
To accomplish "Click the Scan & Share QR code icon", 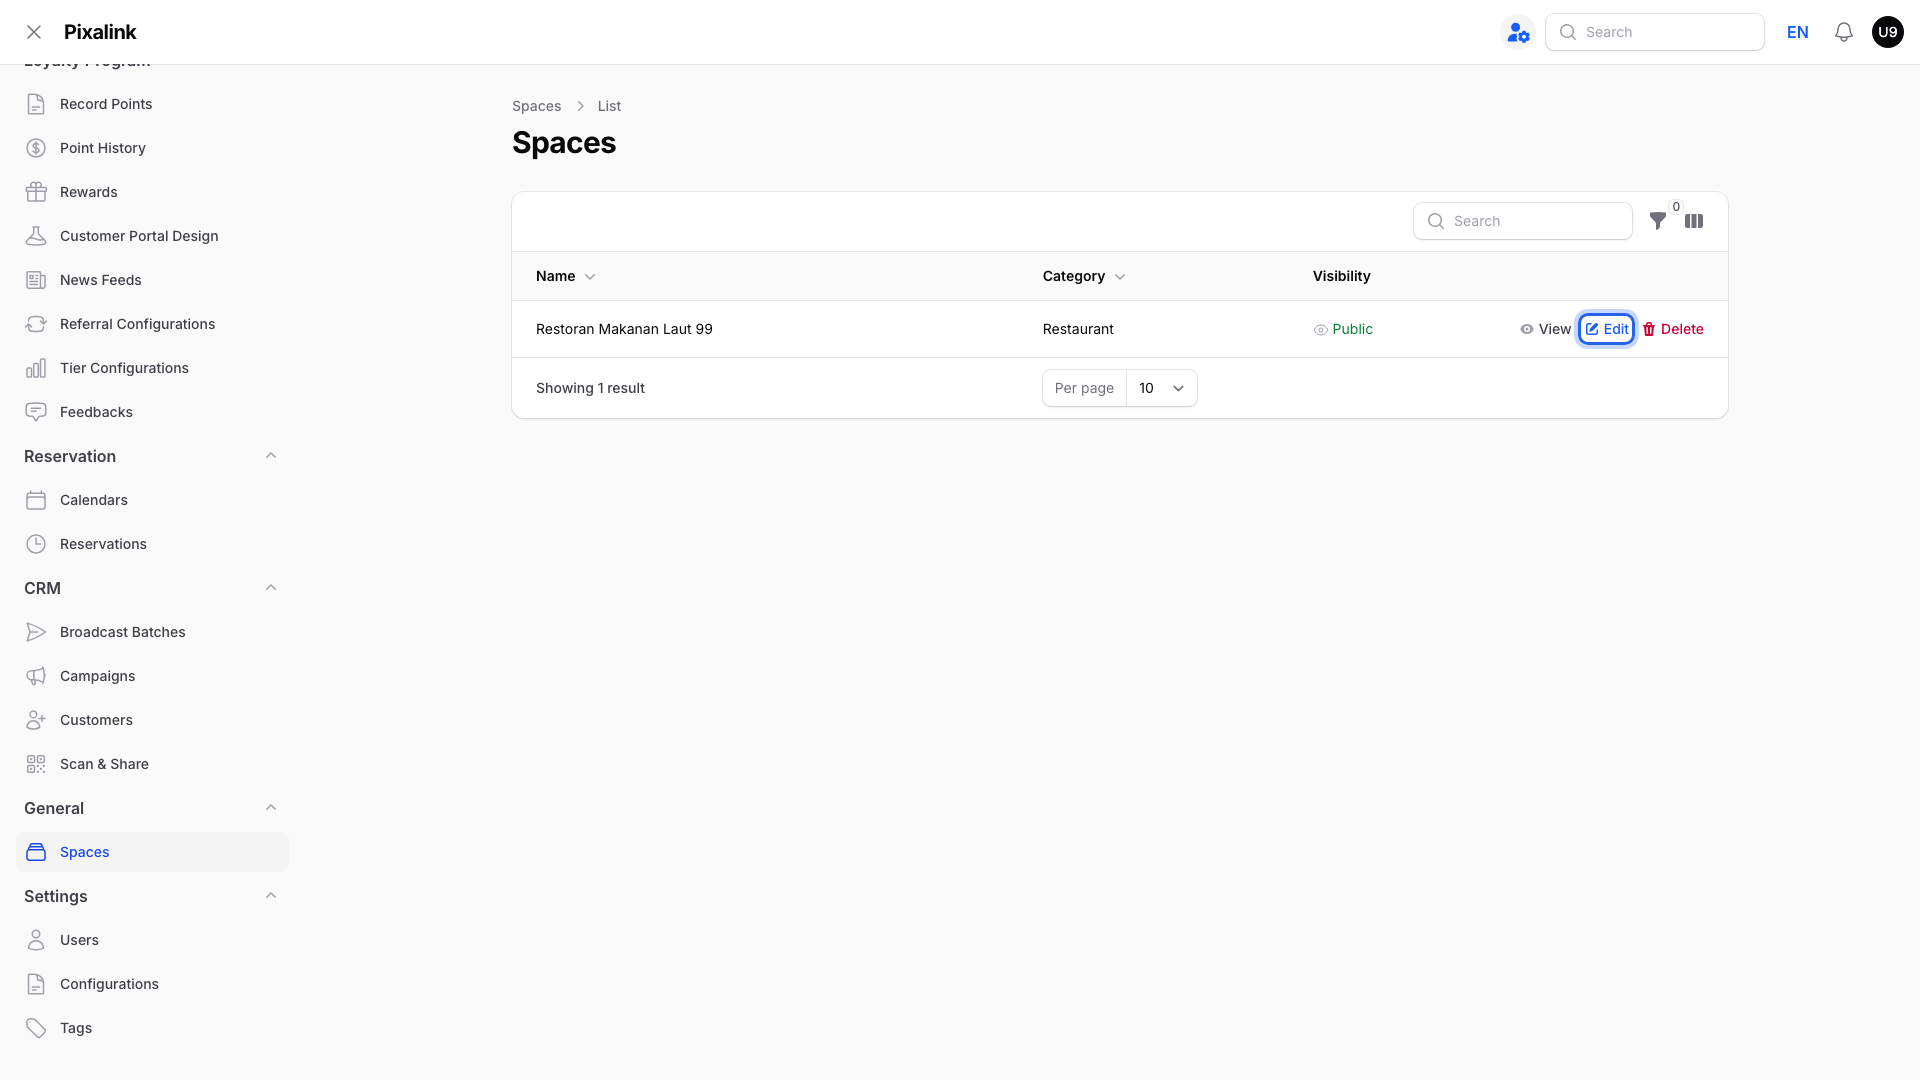I will pos(36,764).
